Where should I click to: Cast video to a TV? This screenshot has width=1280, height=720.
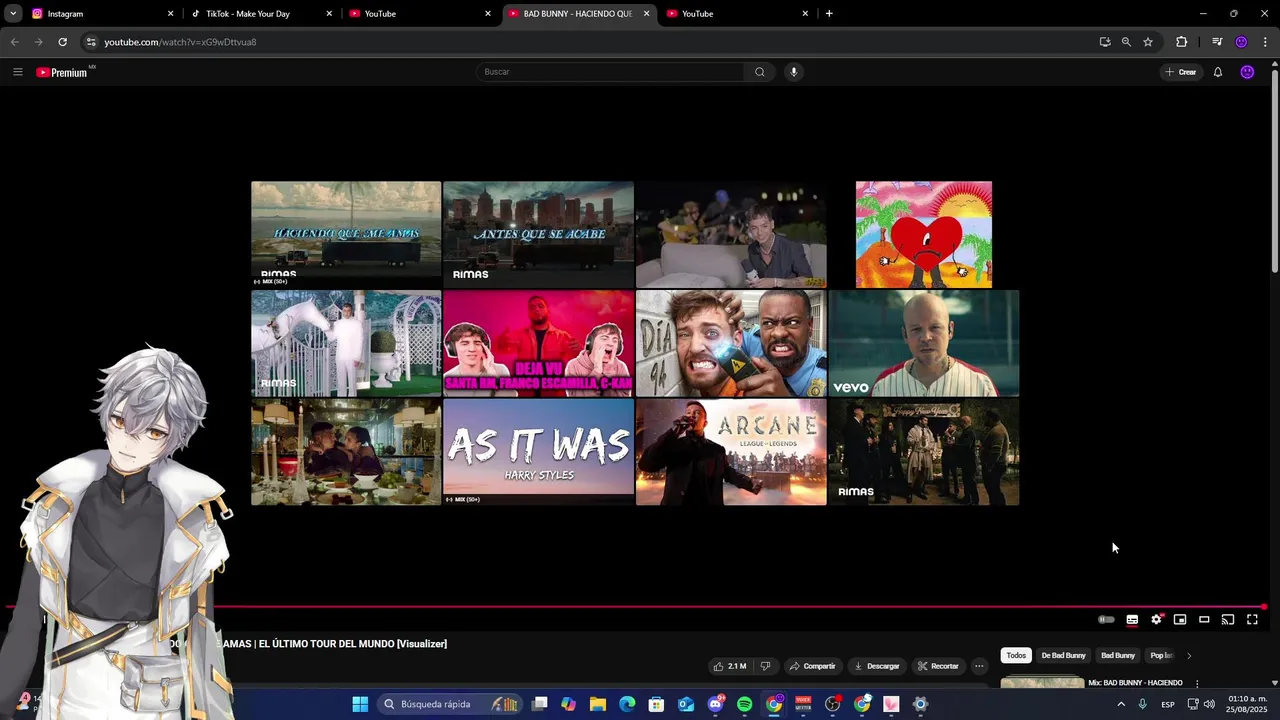tap(1228, 620)
